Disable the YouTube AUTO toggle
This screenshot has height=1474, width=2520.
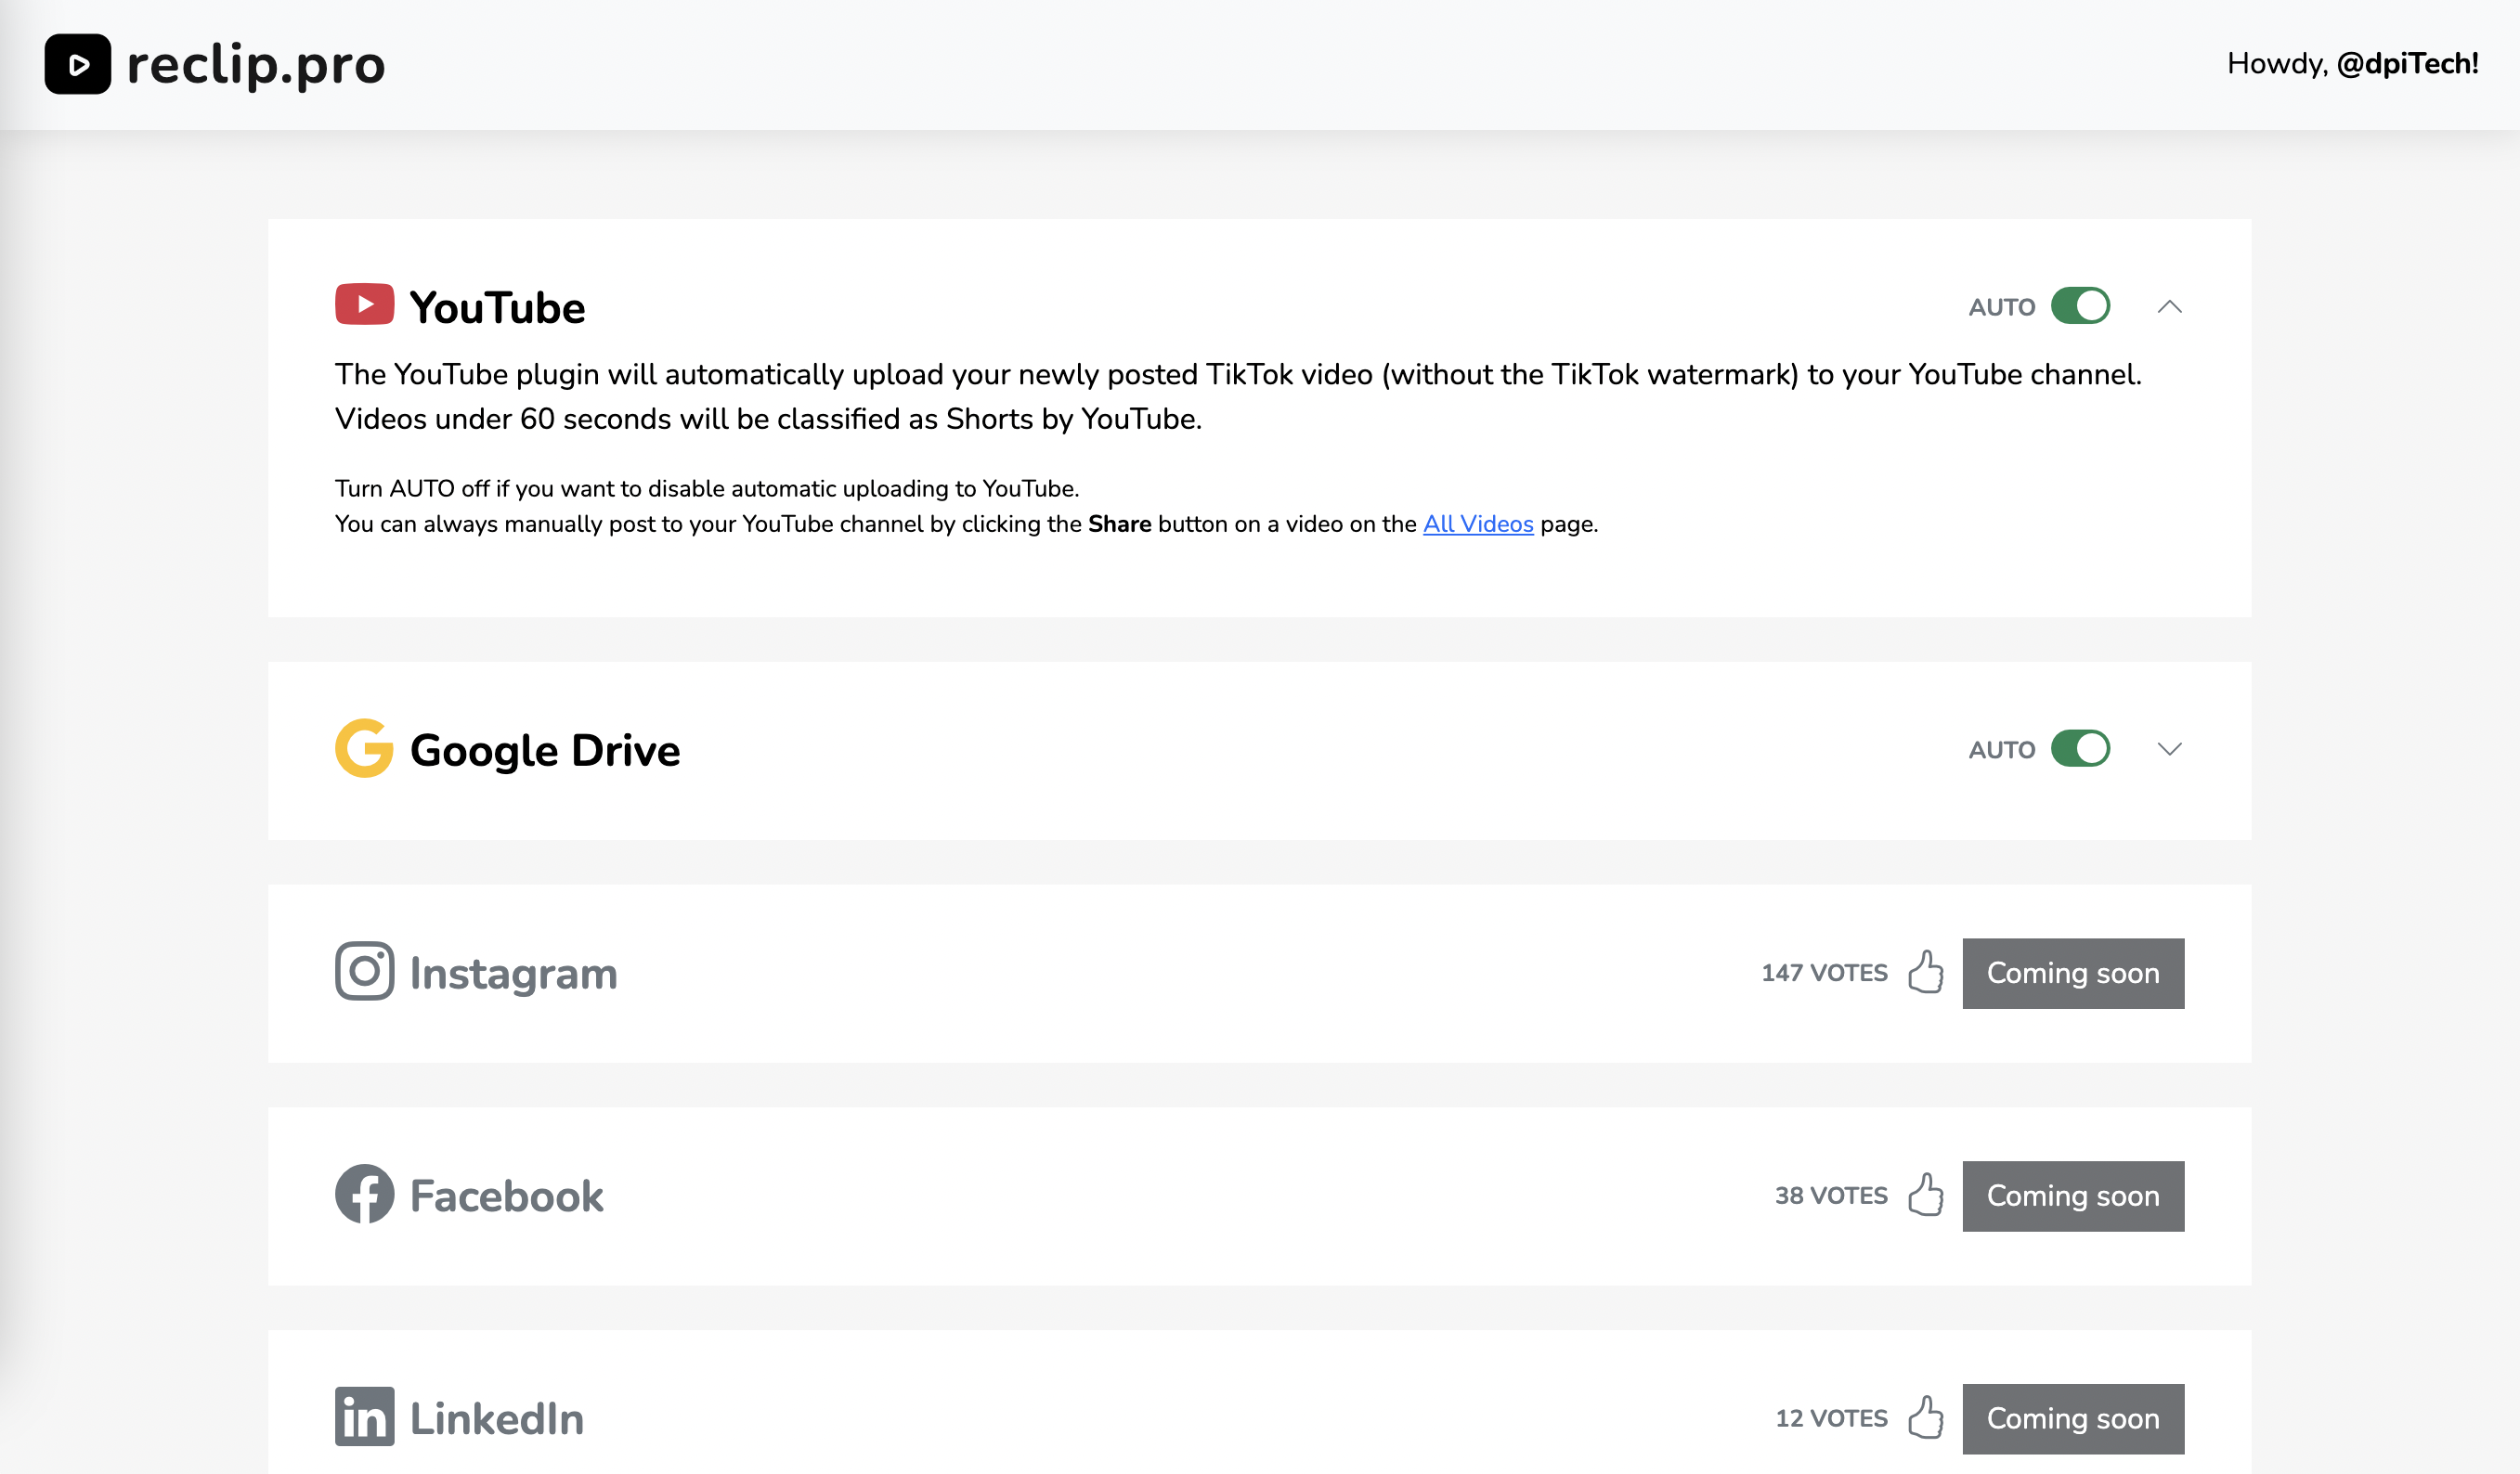tap(2080, 306)
